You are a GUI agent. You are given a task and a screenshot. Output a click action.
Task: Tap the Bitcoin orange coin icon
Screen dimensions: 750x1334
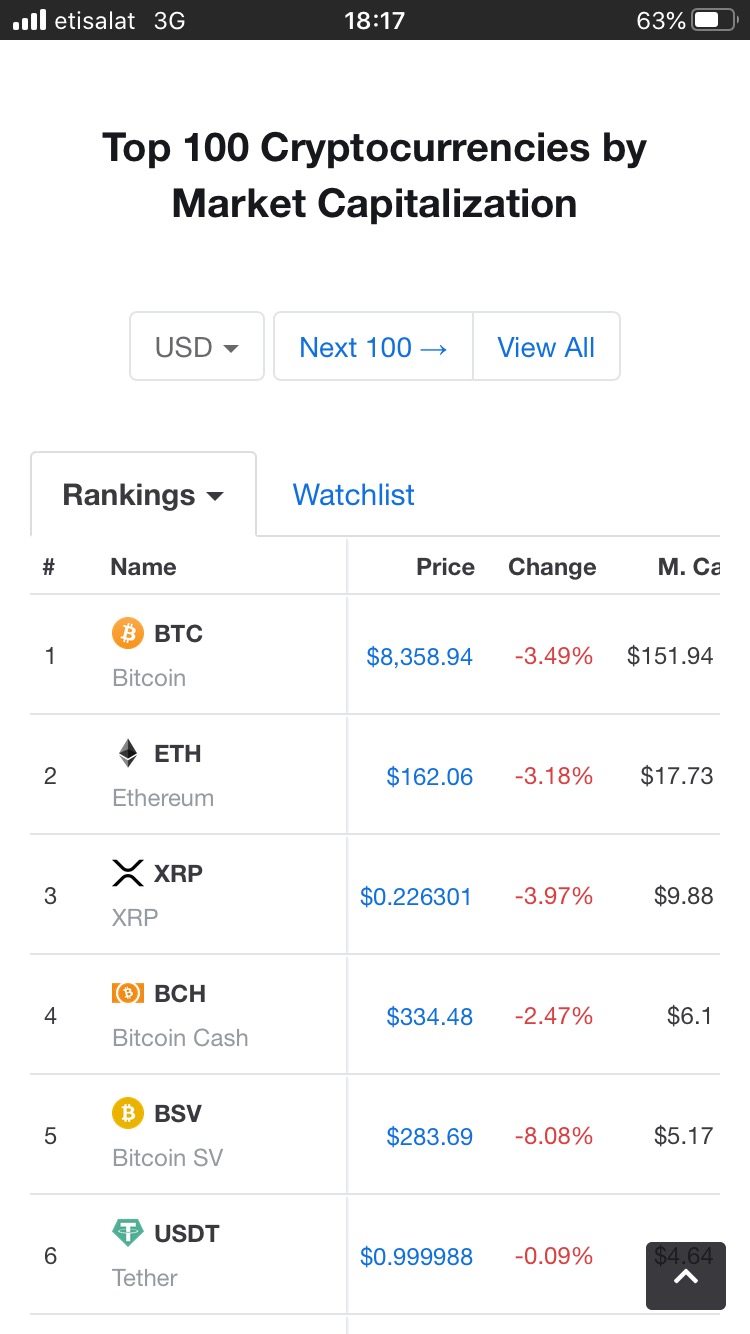pos(128,633)
